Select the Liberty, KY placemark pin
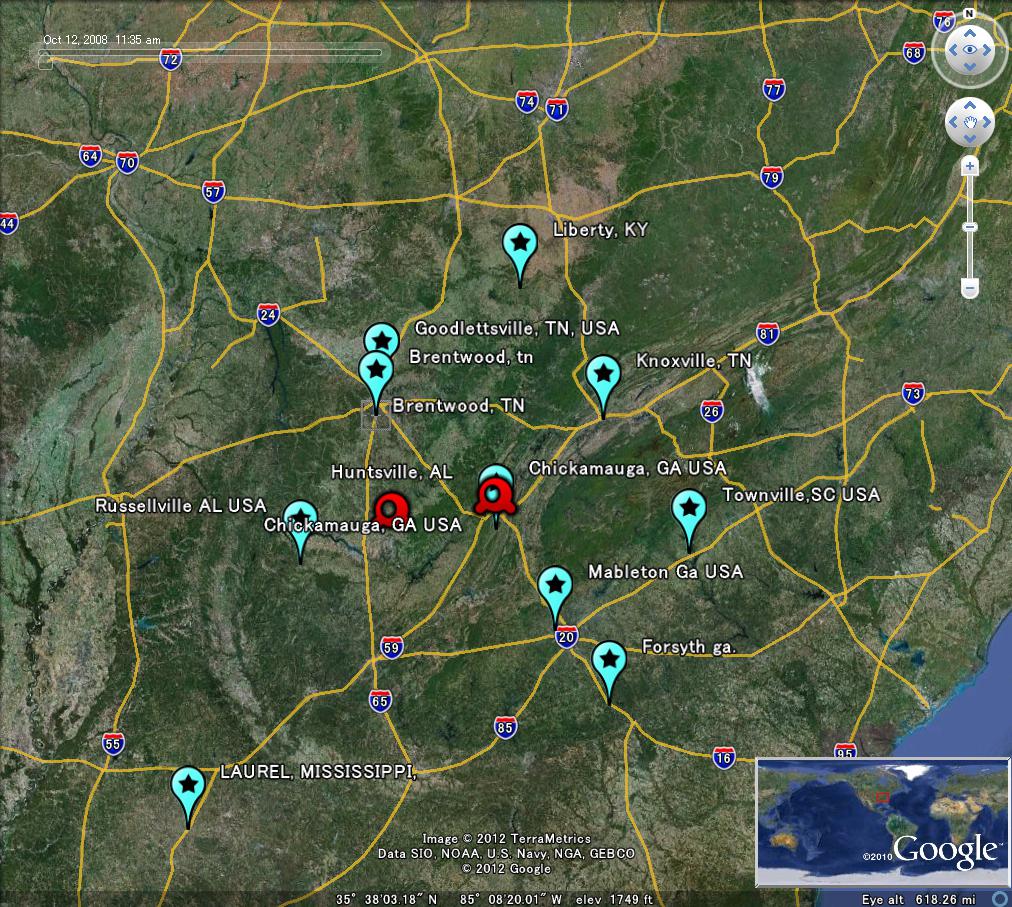 521,242
